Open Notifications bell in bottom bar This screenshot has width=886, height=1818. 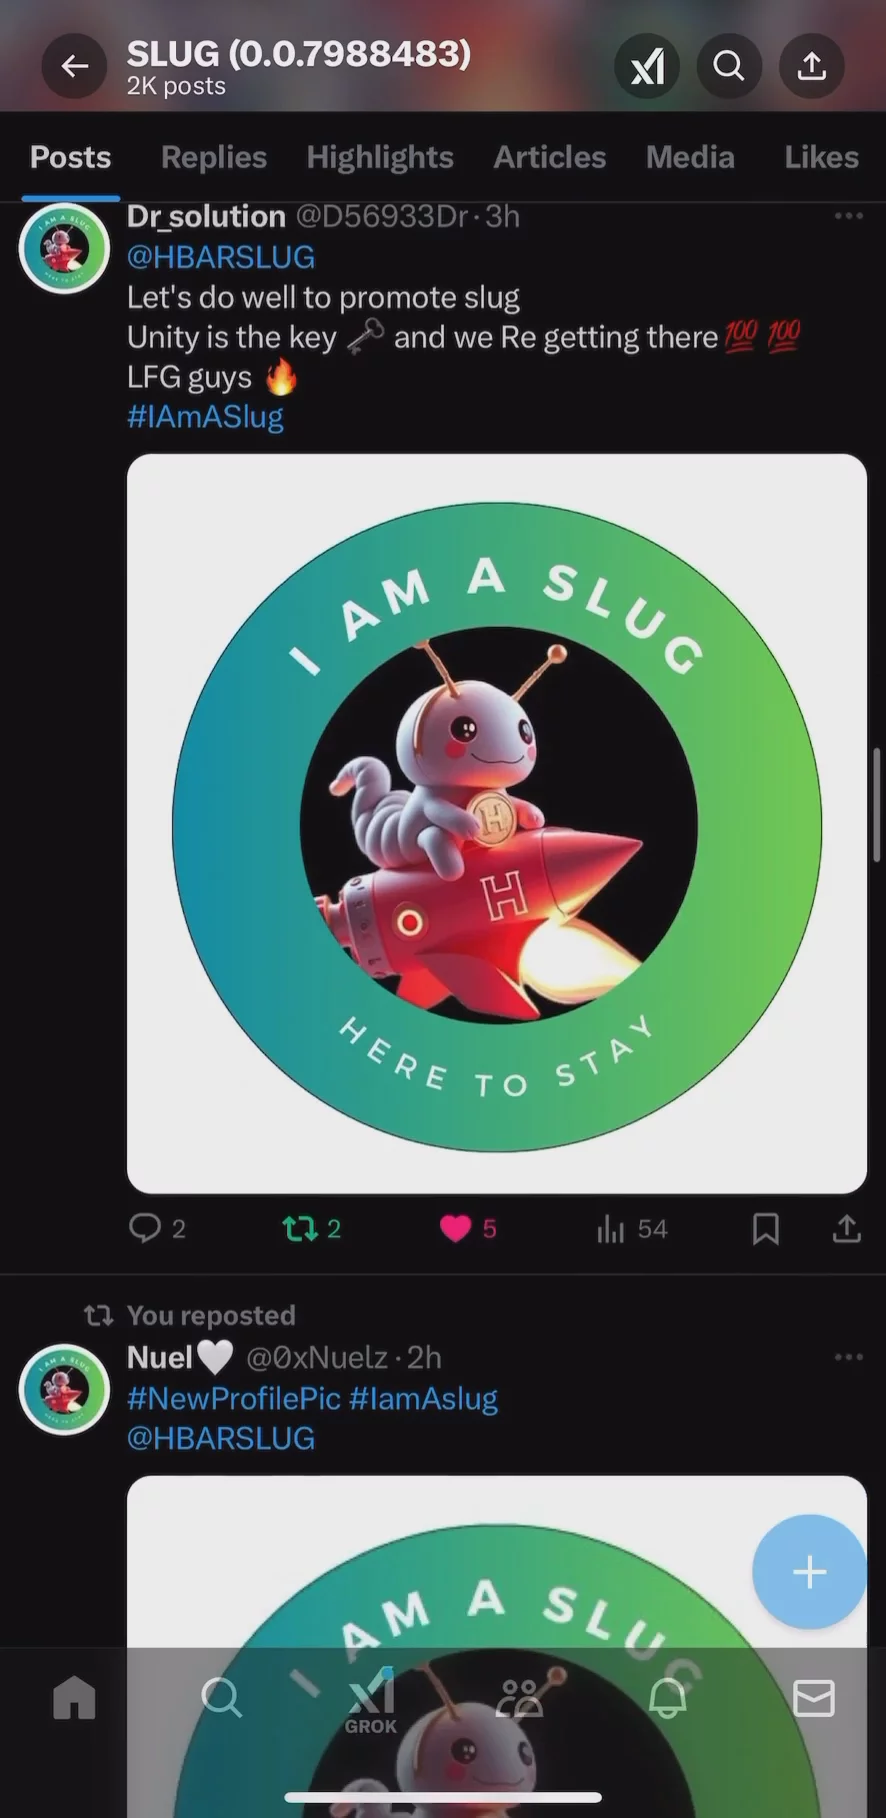click(667, 1698)
